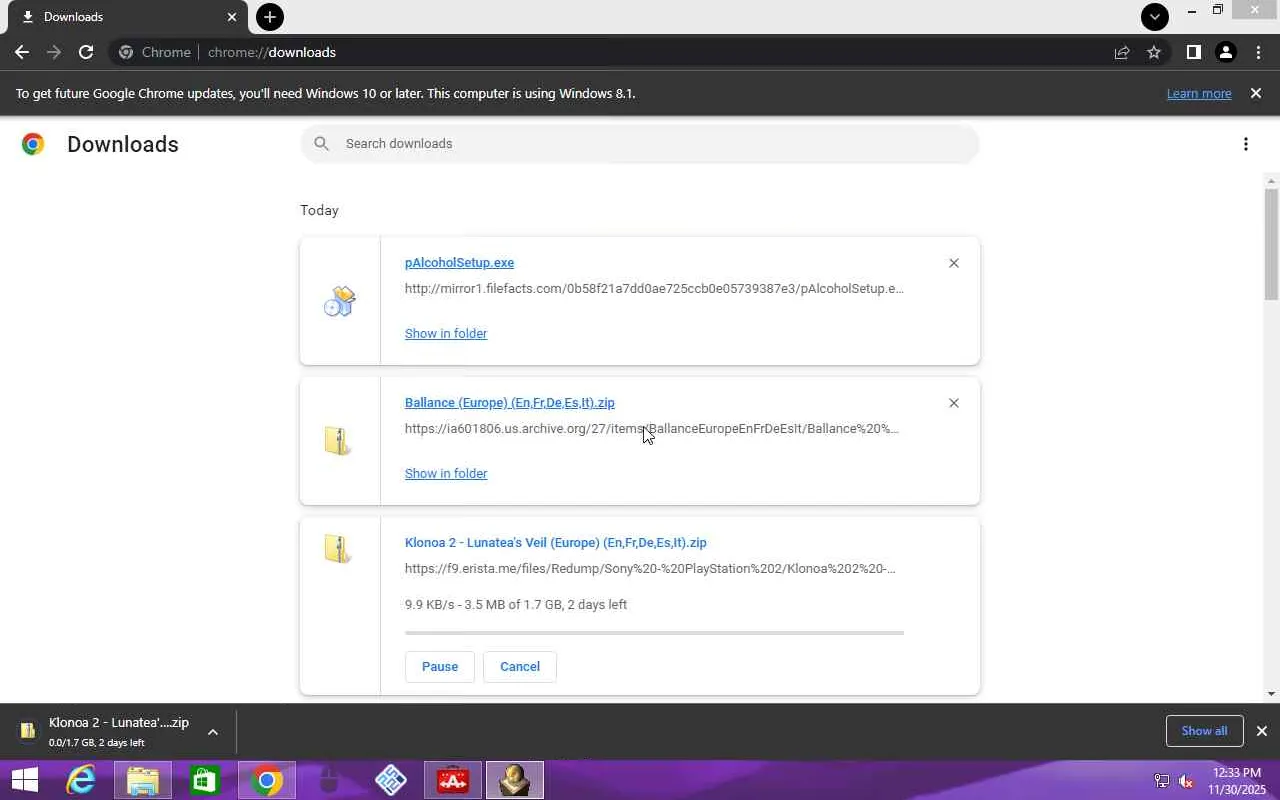
Task: Click the pAlcoholSetup.exe installer file icon
Action: pos(340,300)
